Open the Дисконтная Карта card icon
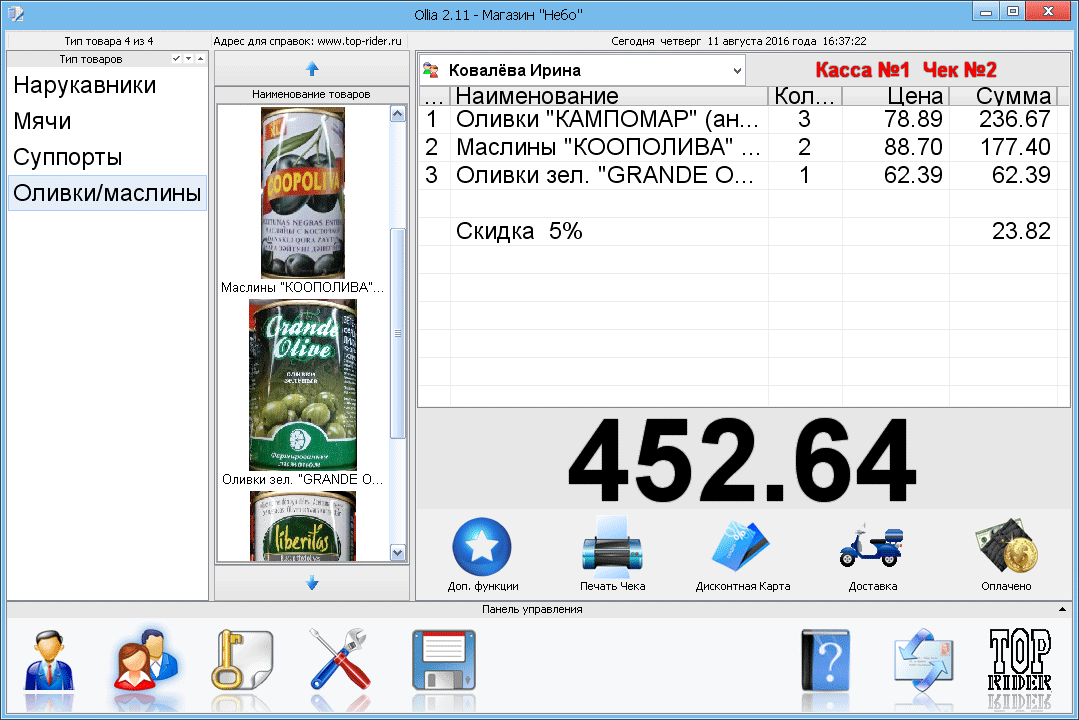The image size is (1079, 720). point(742,547)
